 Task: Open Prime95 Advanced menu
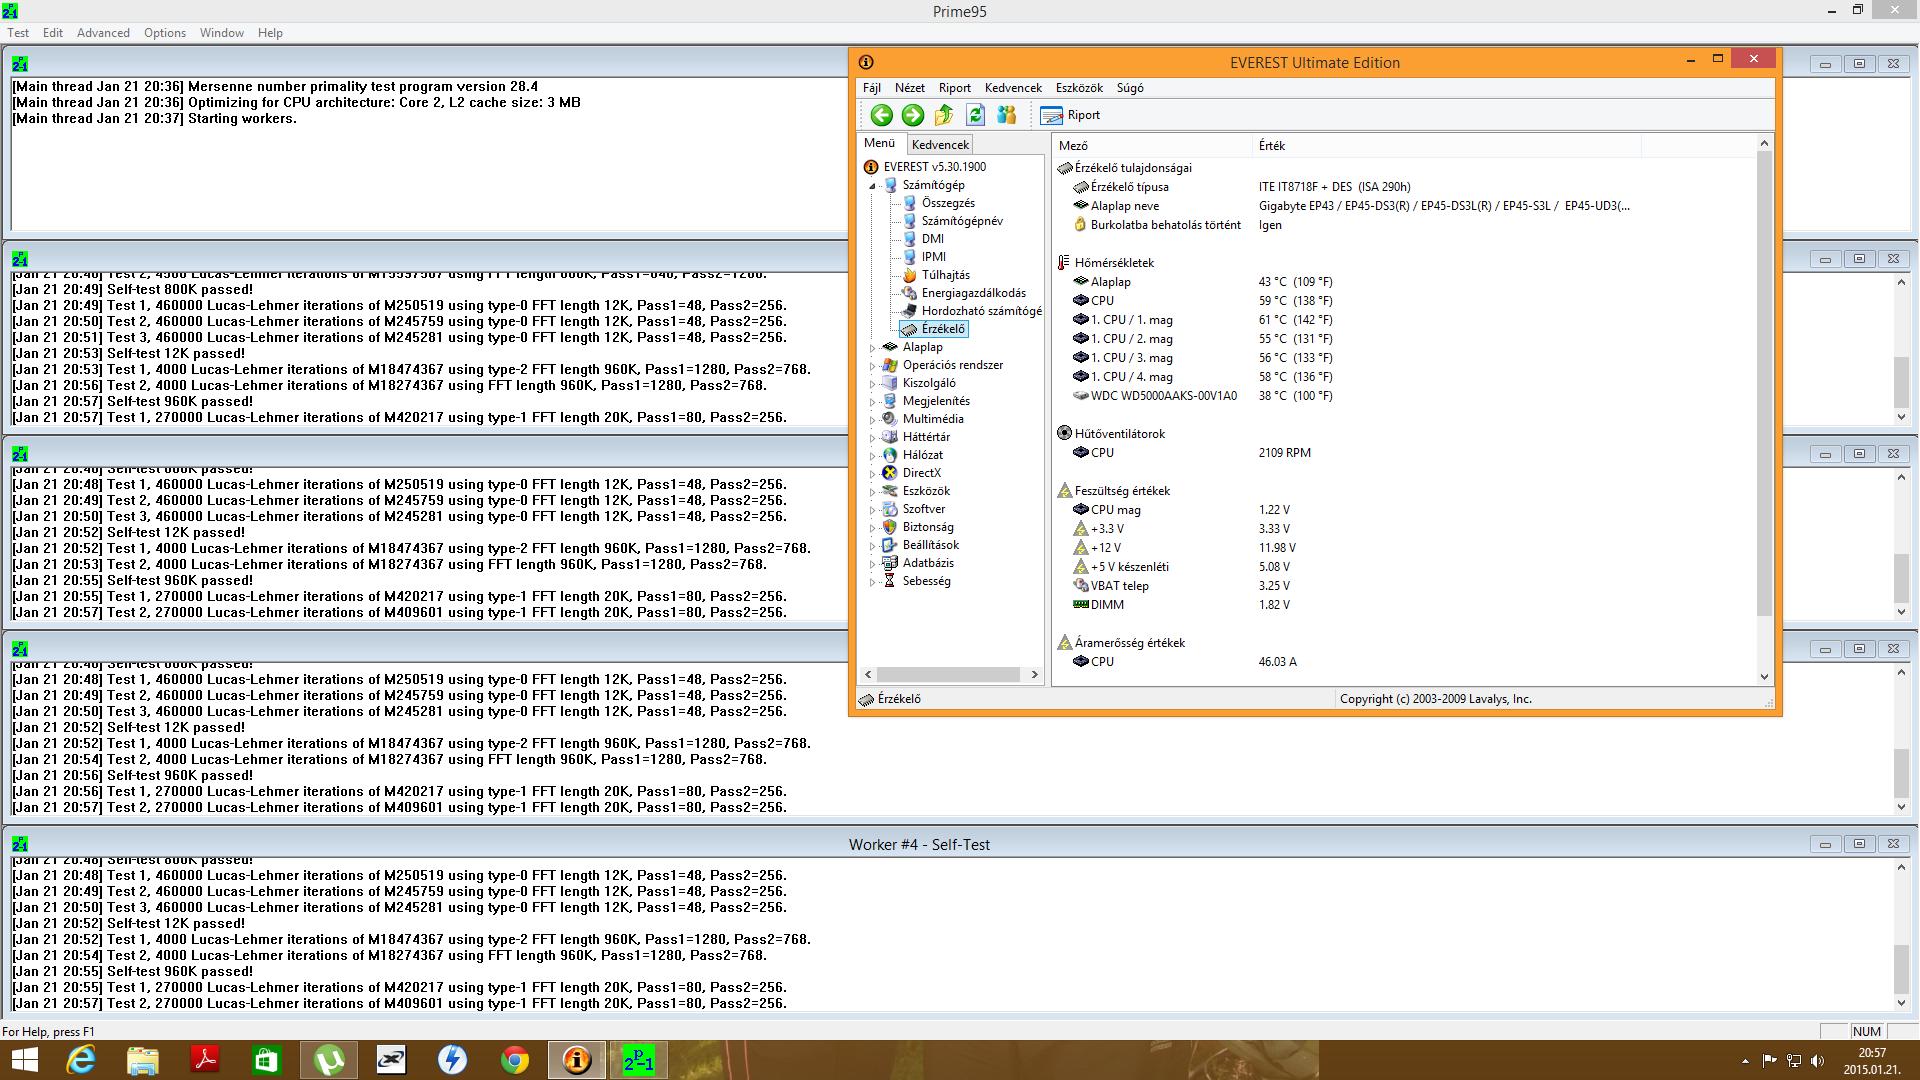pyautogui.click(x=103, y=33)
